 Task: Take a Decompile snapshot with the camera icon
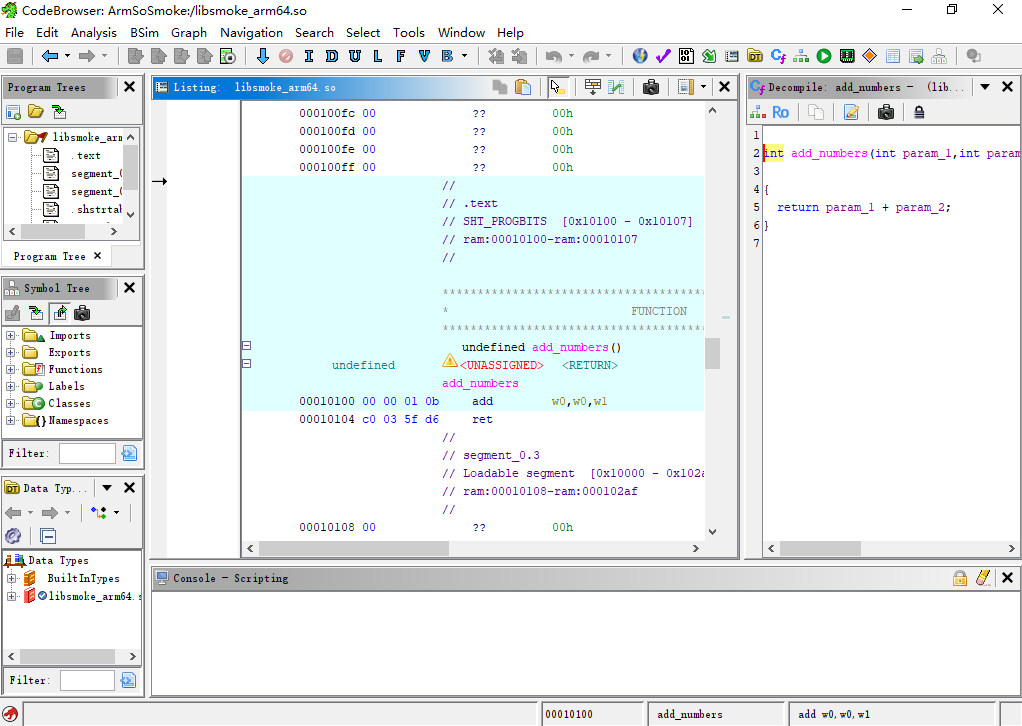pos(886,112)
